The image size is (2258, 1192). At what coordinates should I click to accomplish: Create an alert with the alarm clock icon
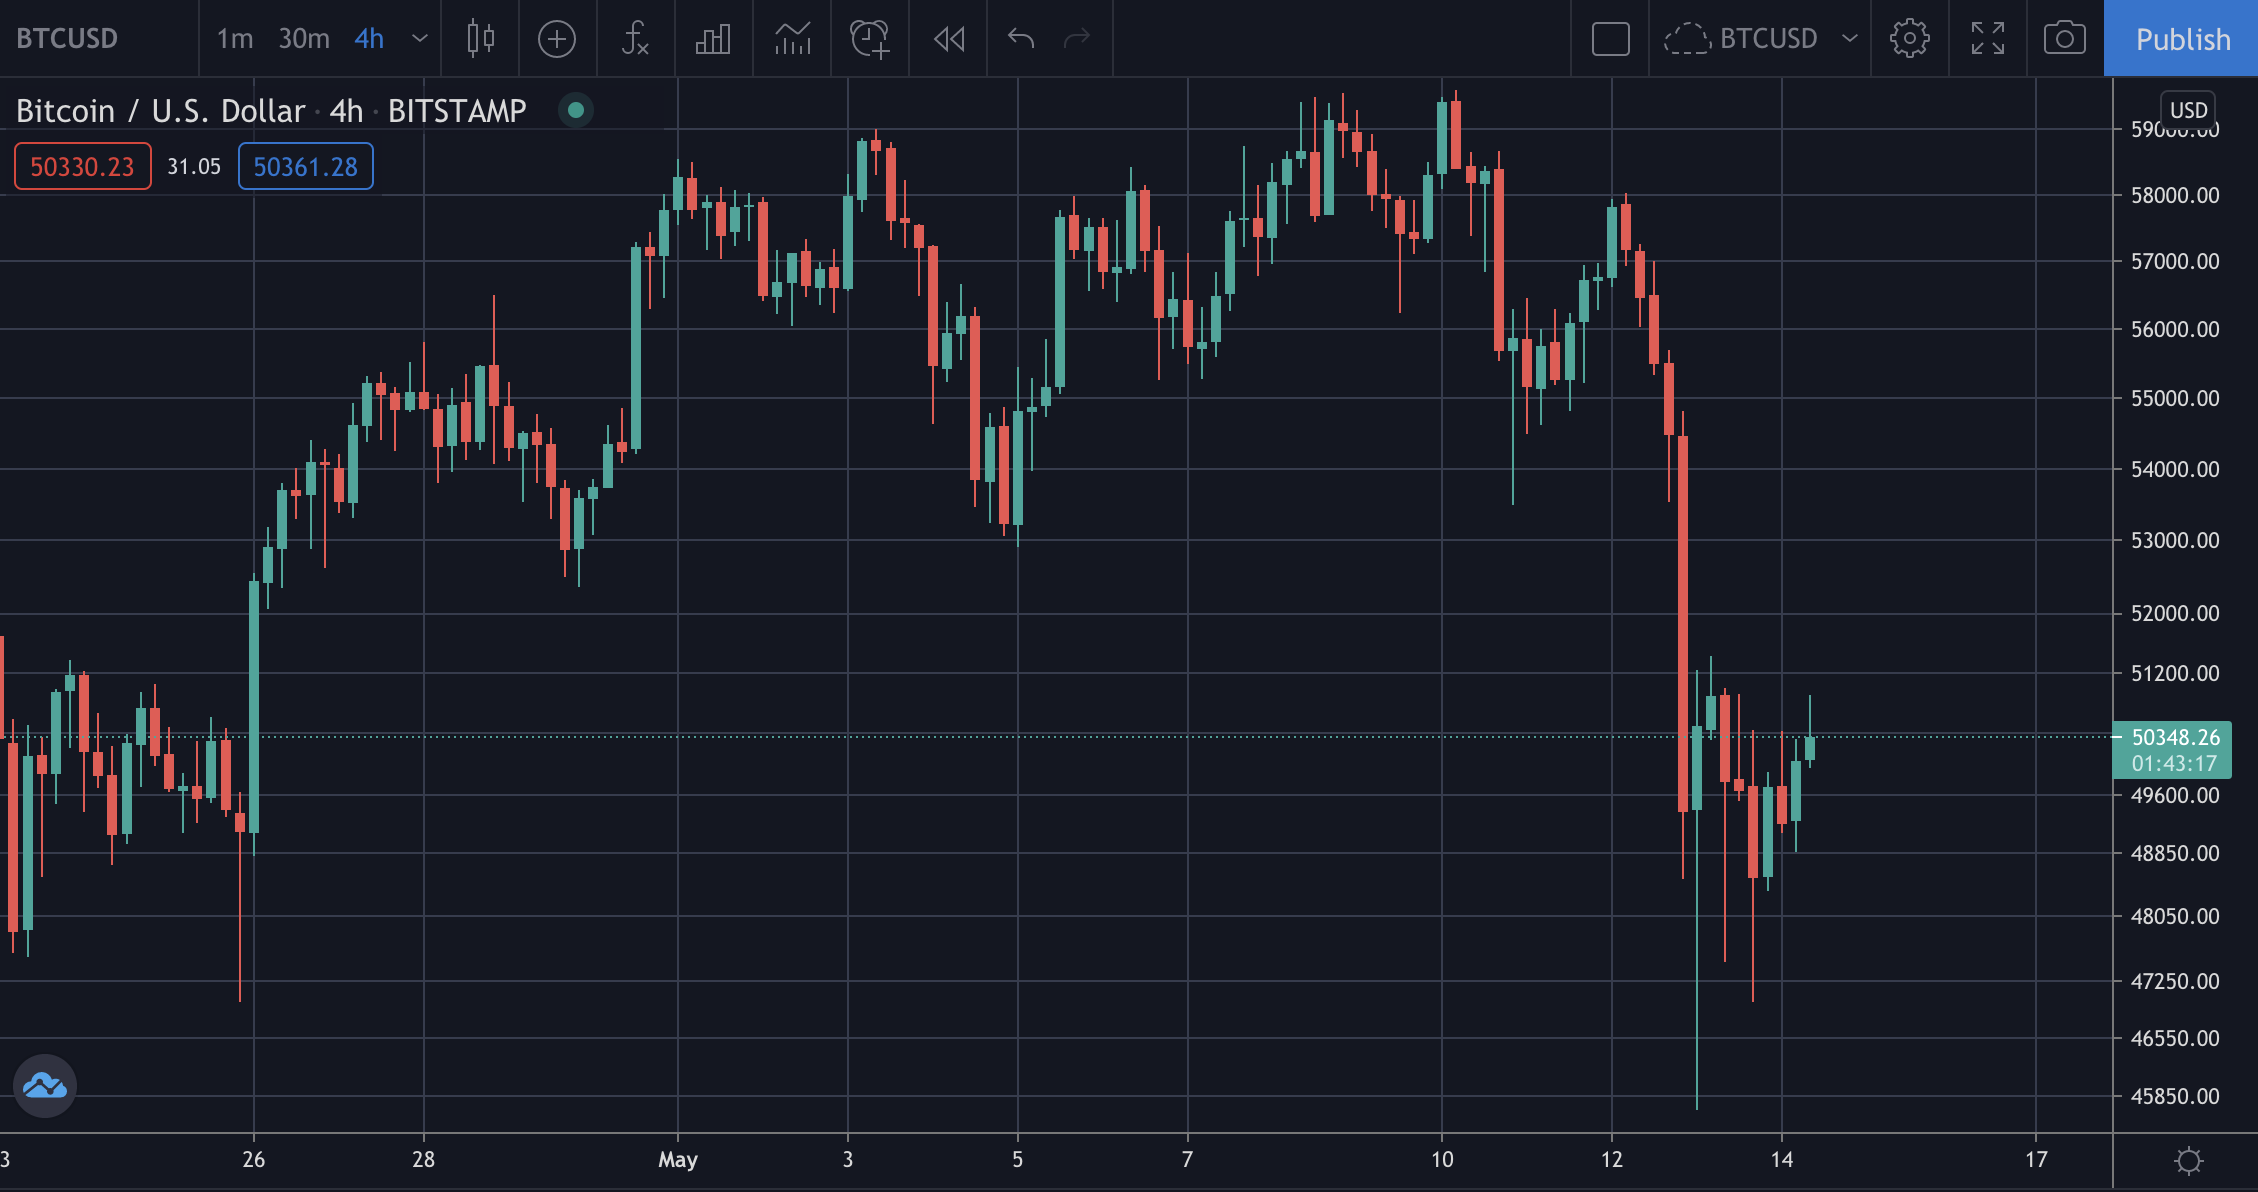(x=870, y=39)
